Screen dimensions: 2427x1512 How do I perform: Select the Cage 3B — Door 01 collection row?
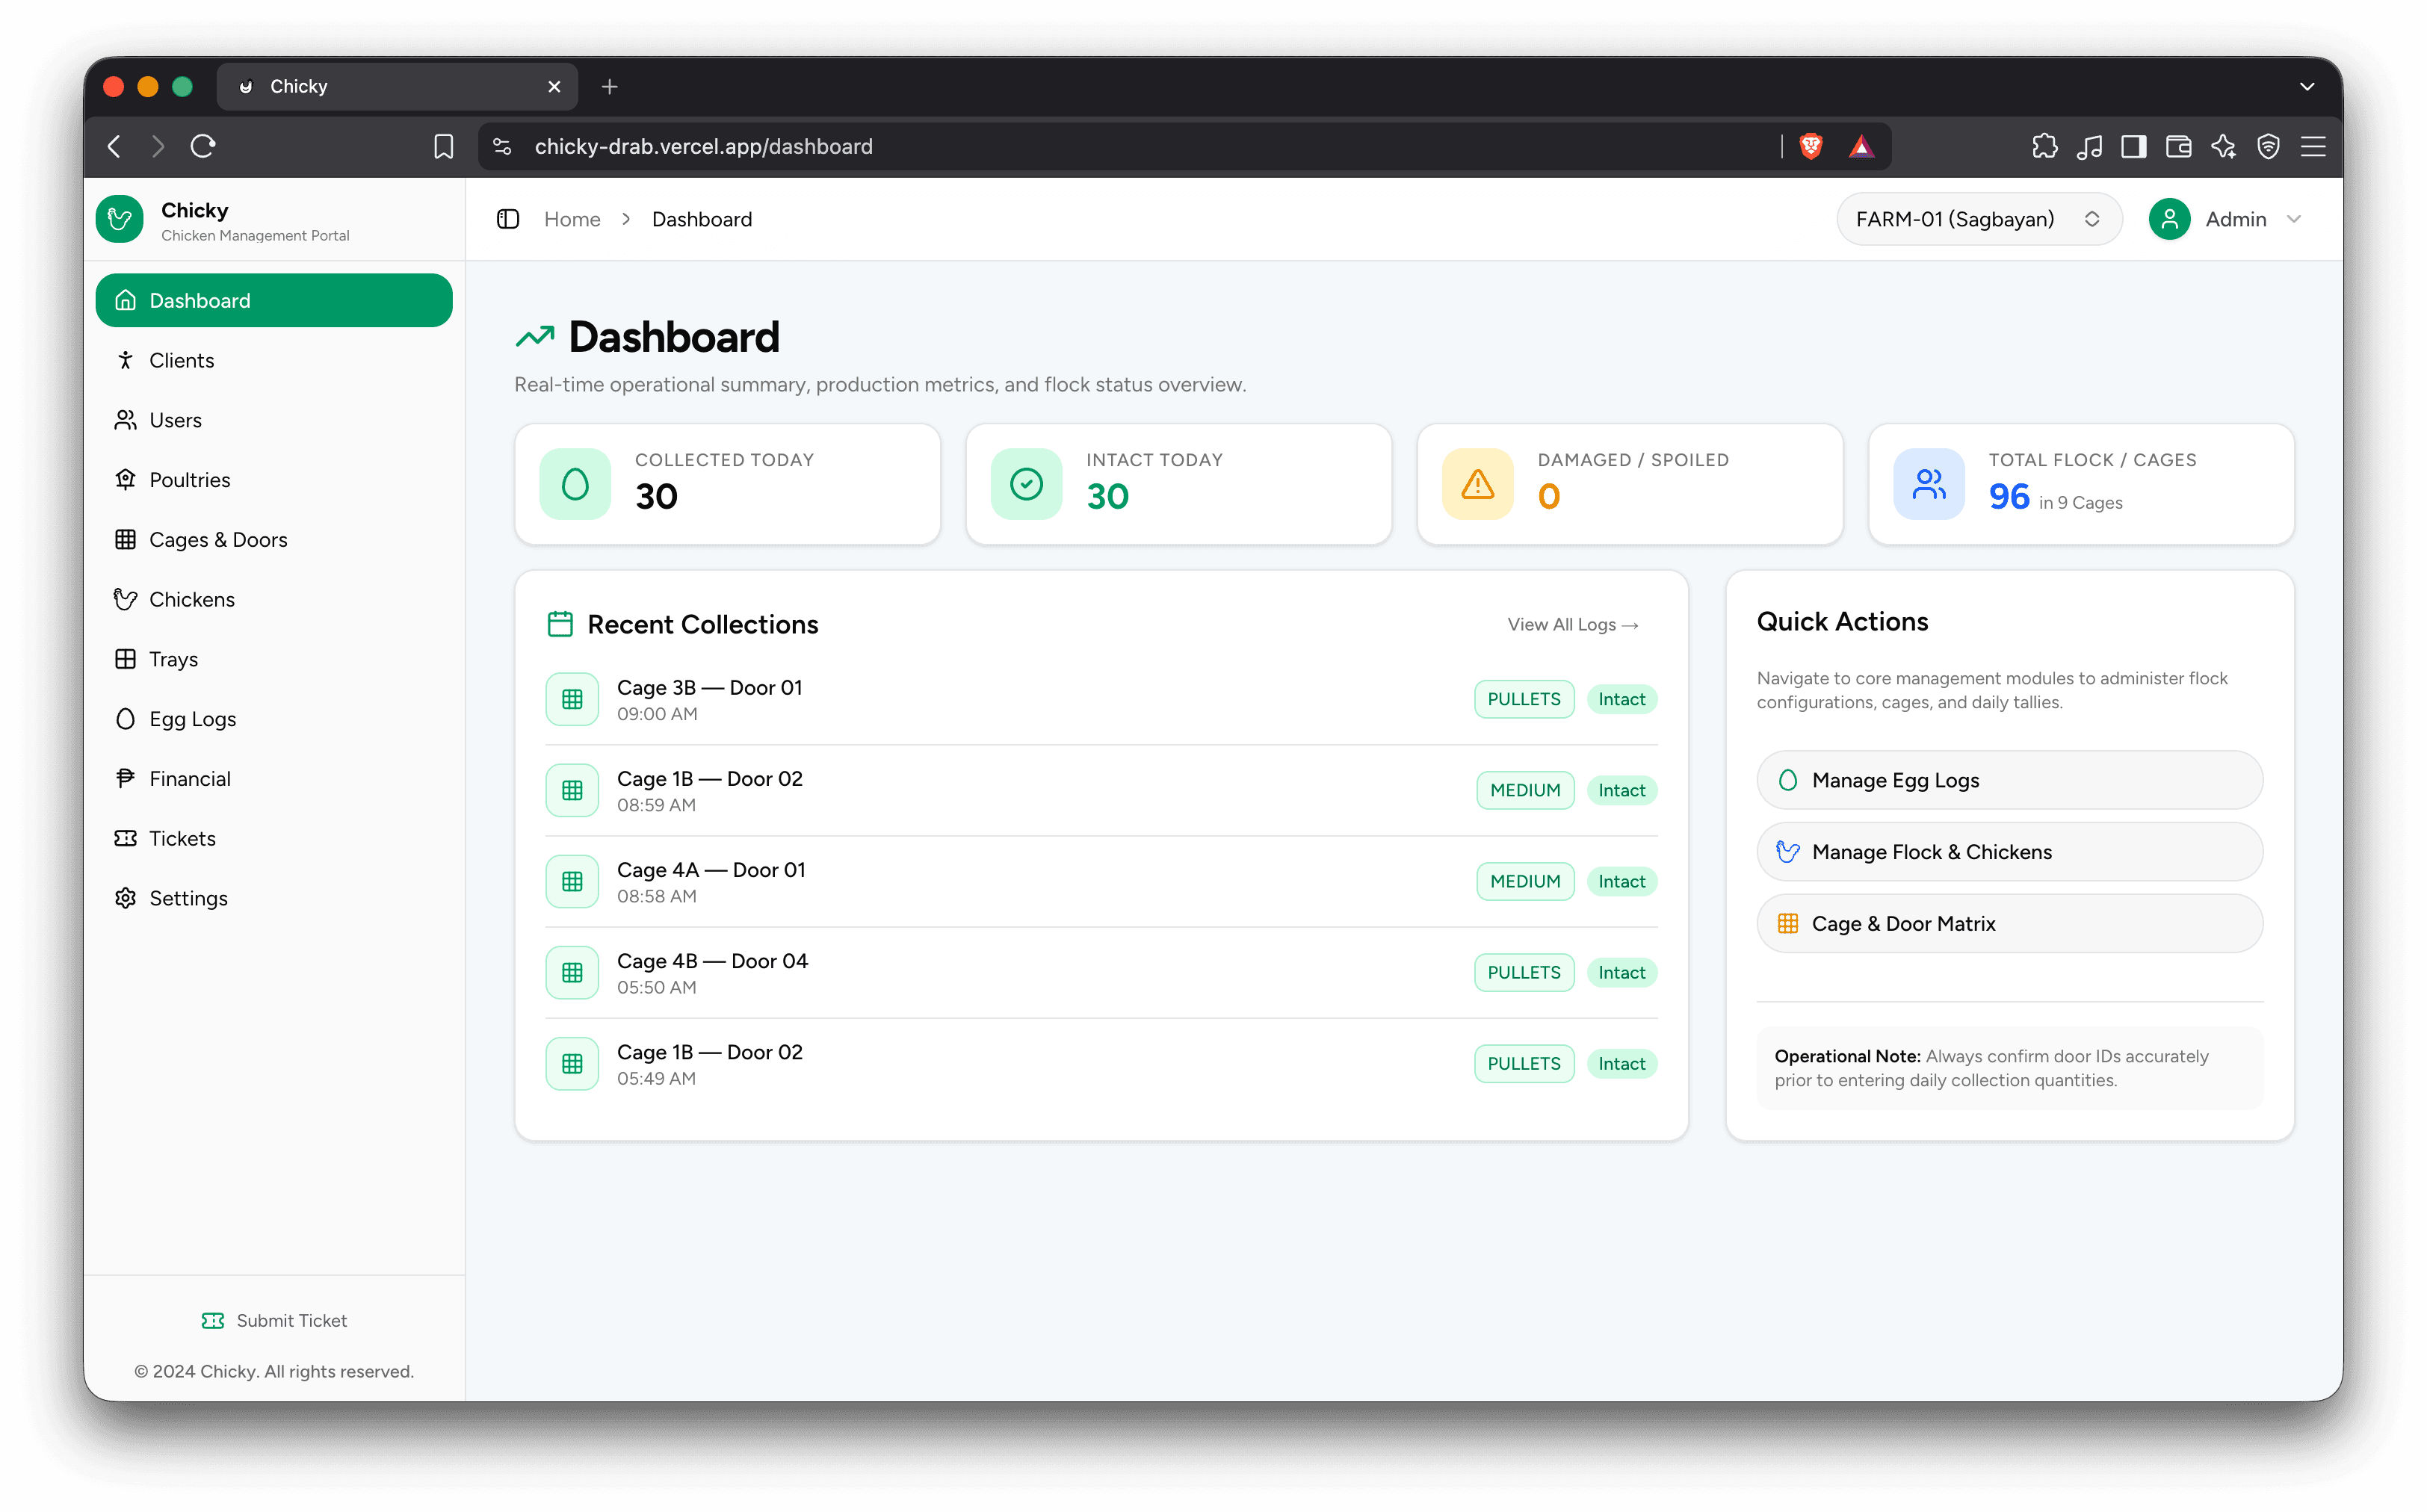click(1101, 699)
